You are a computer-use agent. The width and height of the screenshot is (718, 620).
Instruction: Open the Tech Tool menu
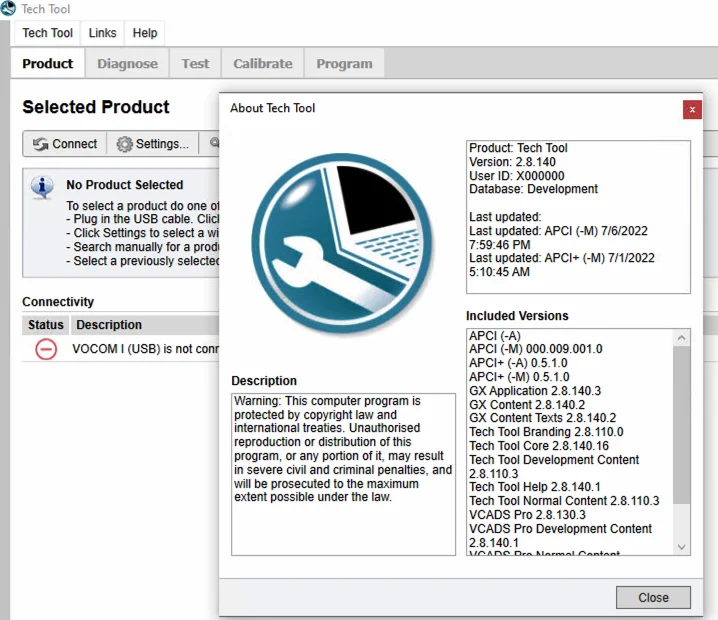click(x=47, y=33)
